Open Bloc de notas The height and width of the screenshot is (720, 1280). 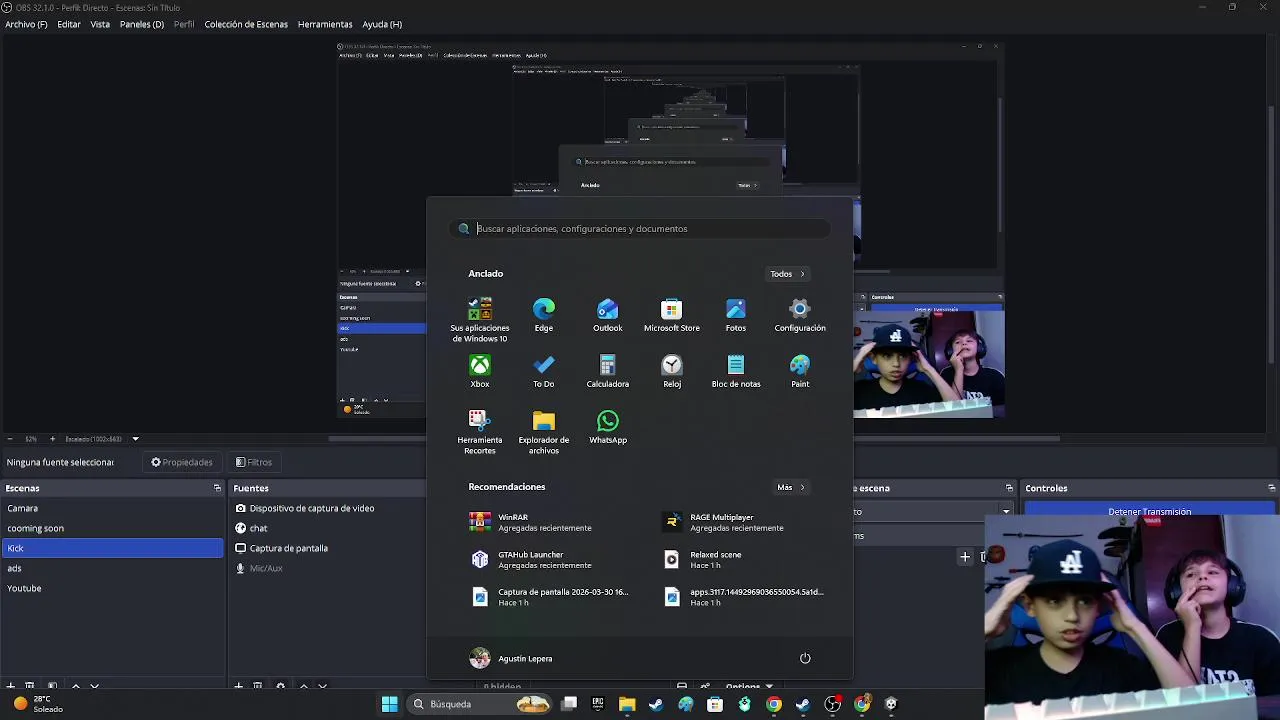tap(735, 371)
